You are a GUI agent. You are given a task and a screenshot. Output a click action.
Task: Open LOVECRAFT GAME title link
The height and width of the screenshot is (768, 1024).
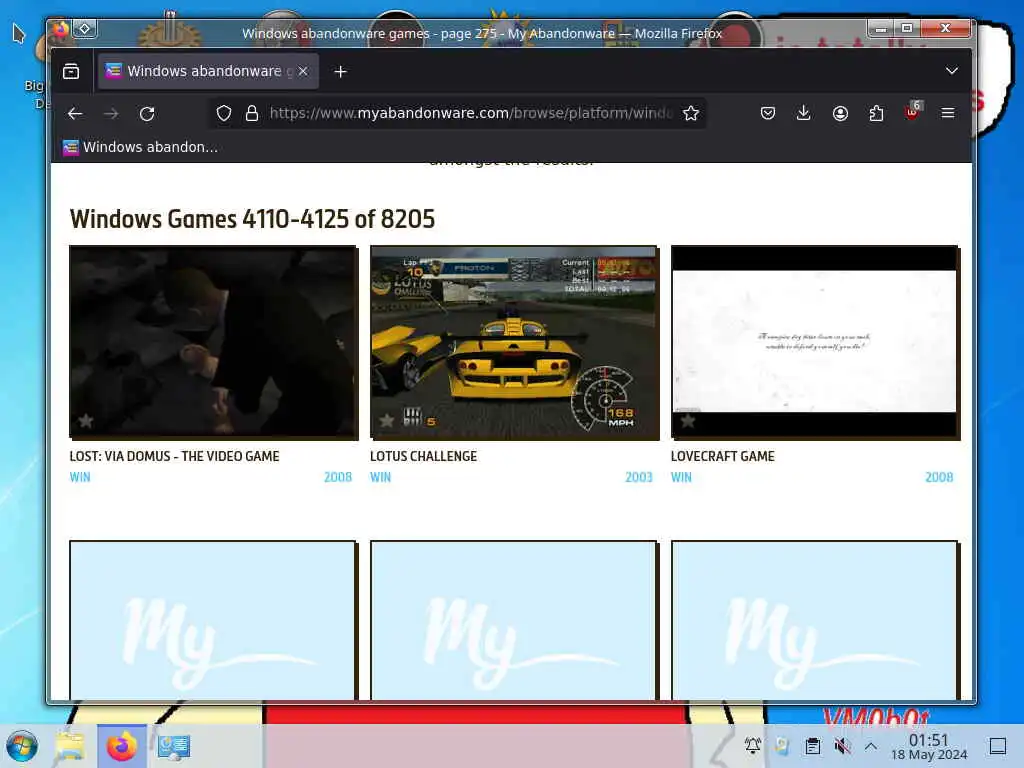click(x=722, y=456)
